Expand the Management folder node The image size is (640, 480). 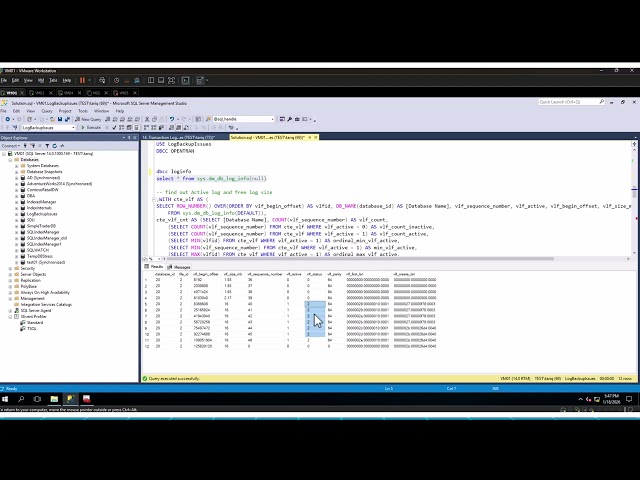tap(10, 298)
